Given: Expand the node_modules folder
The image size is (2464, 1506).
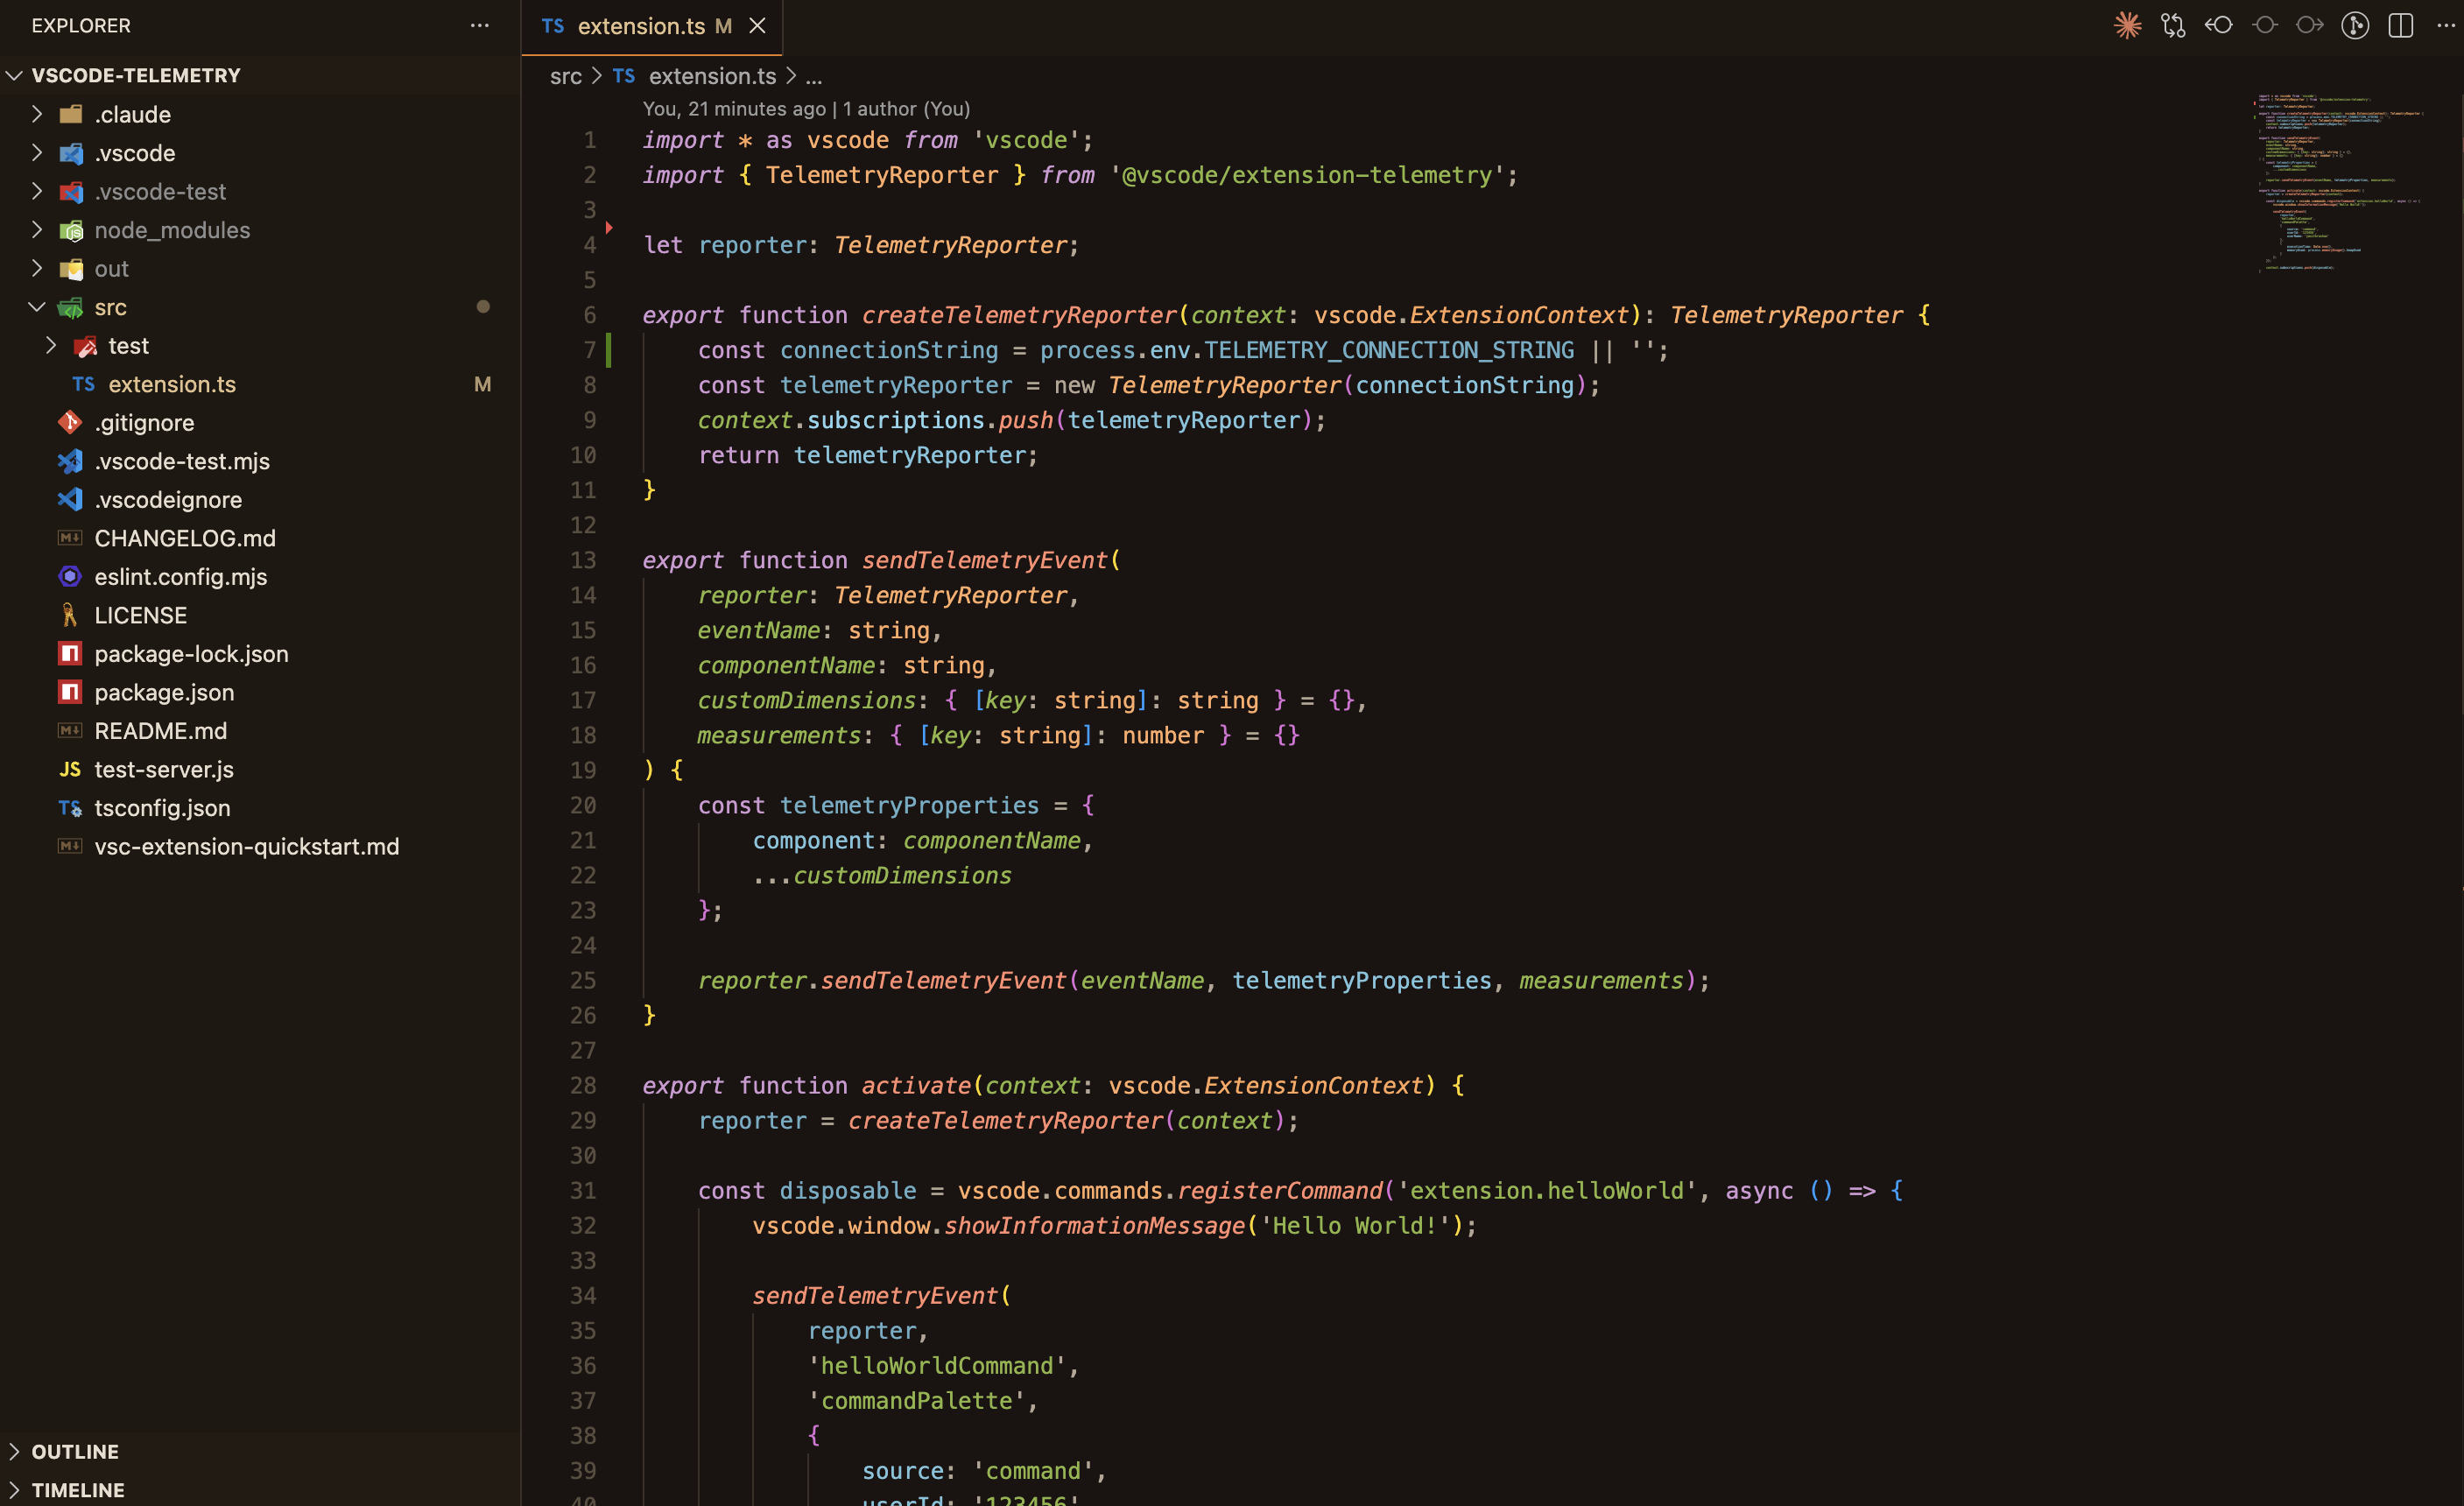Looking at the screenshot, I should pyautogui.click(x=37, y=230).
